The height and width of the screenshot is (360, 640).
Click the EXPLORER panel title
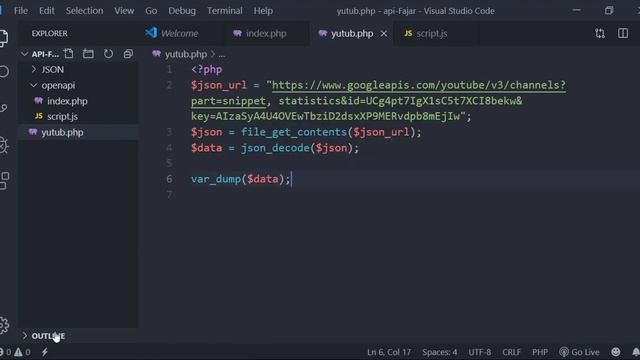click(x=49, y=33)
